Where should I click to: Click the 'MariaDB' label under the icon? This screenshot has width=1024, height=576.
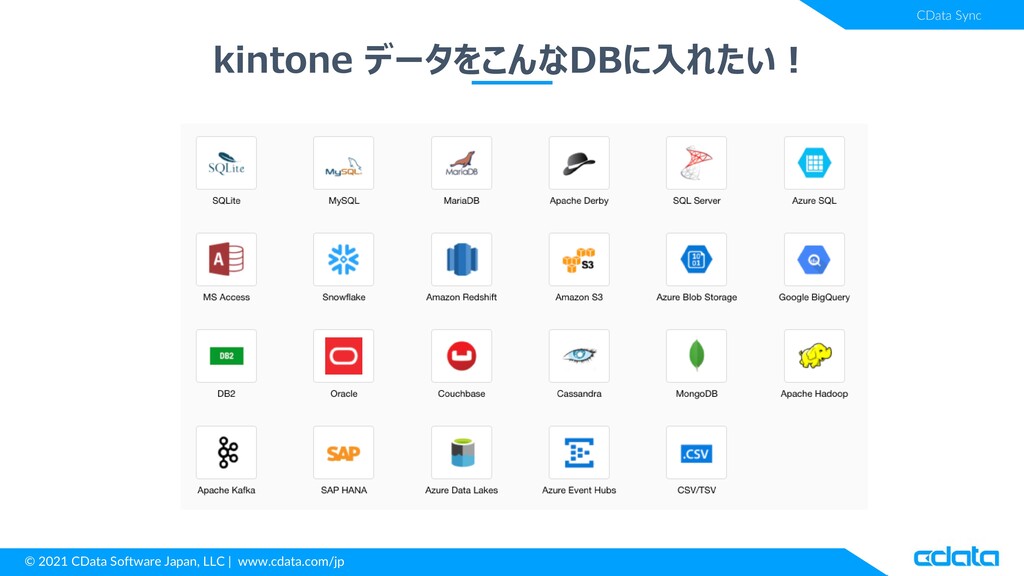[461, 200]
